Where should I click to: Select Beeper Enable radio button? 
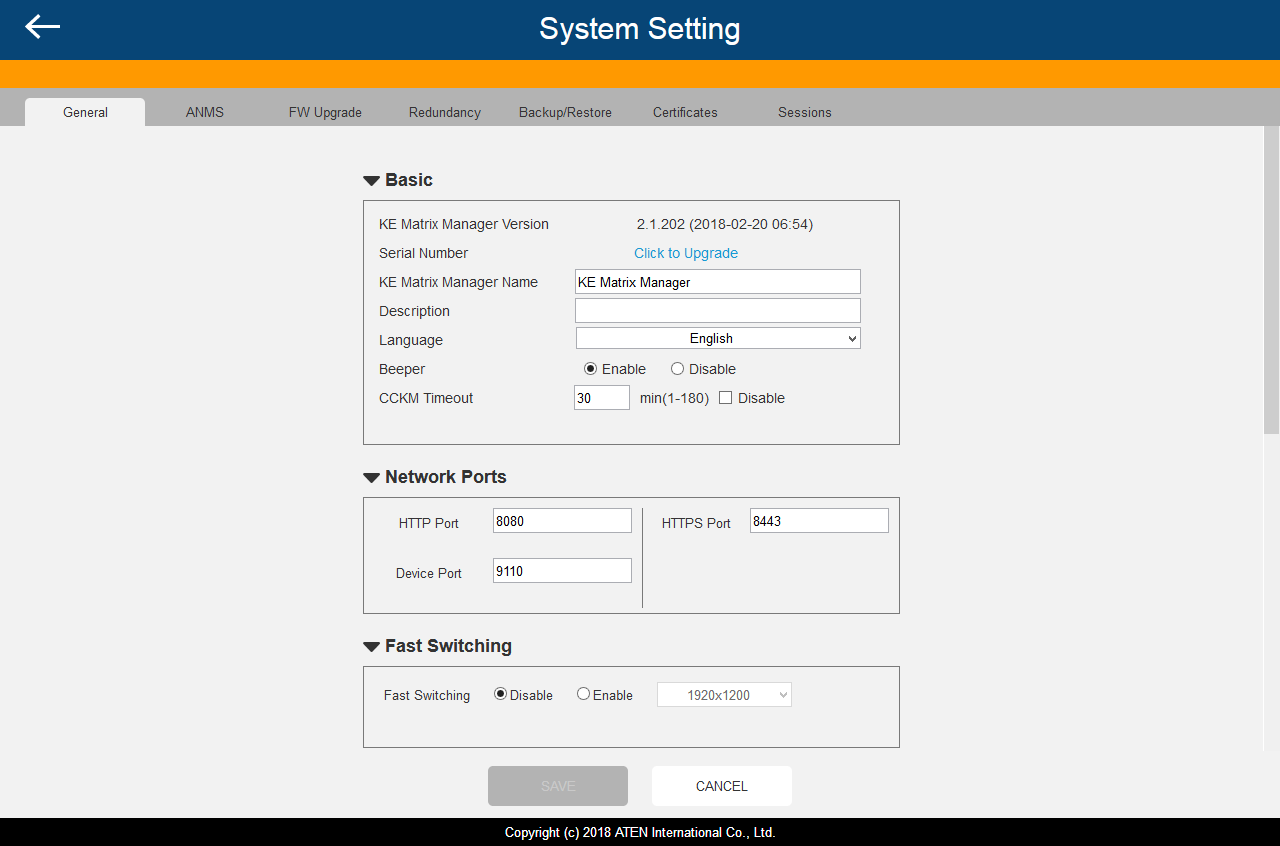pyautogui.click(x=590, y=369)
